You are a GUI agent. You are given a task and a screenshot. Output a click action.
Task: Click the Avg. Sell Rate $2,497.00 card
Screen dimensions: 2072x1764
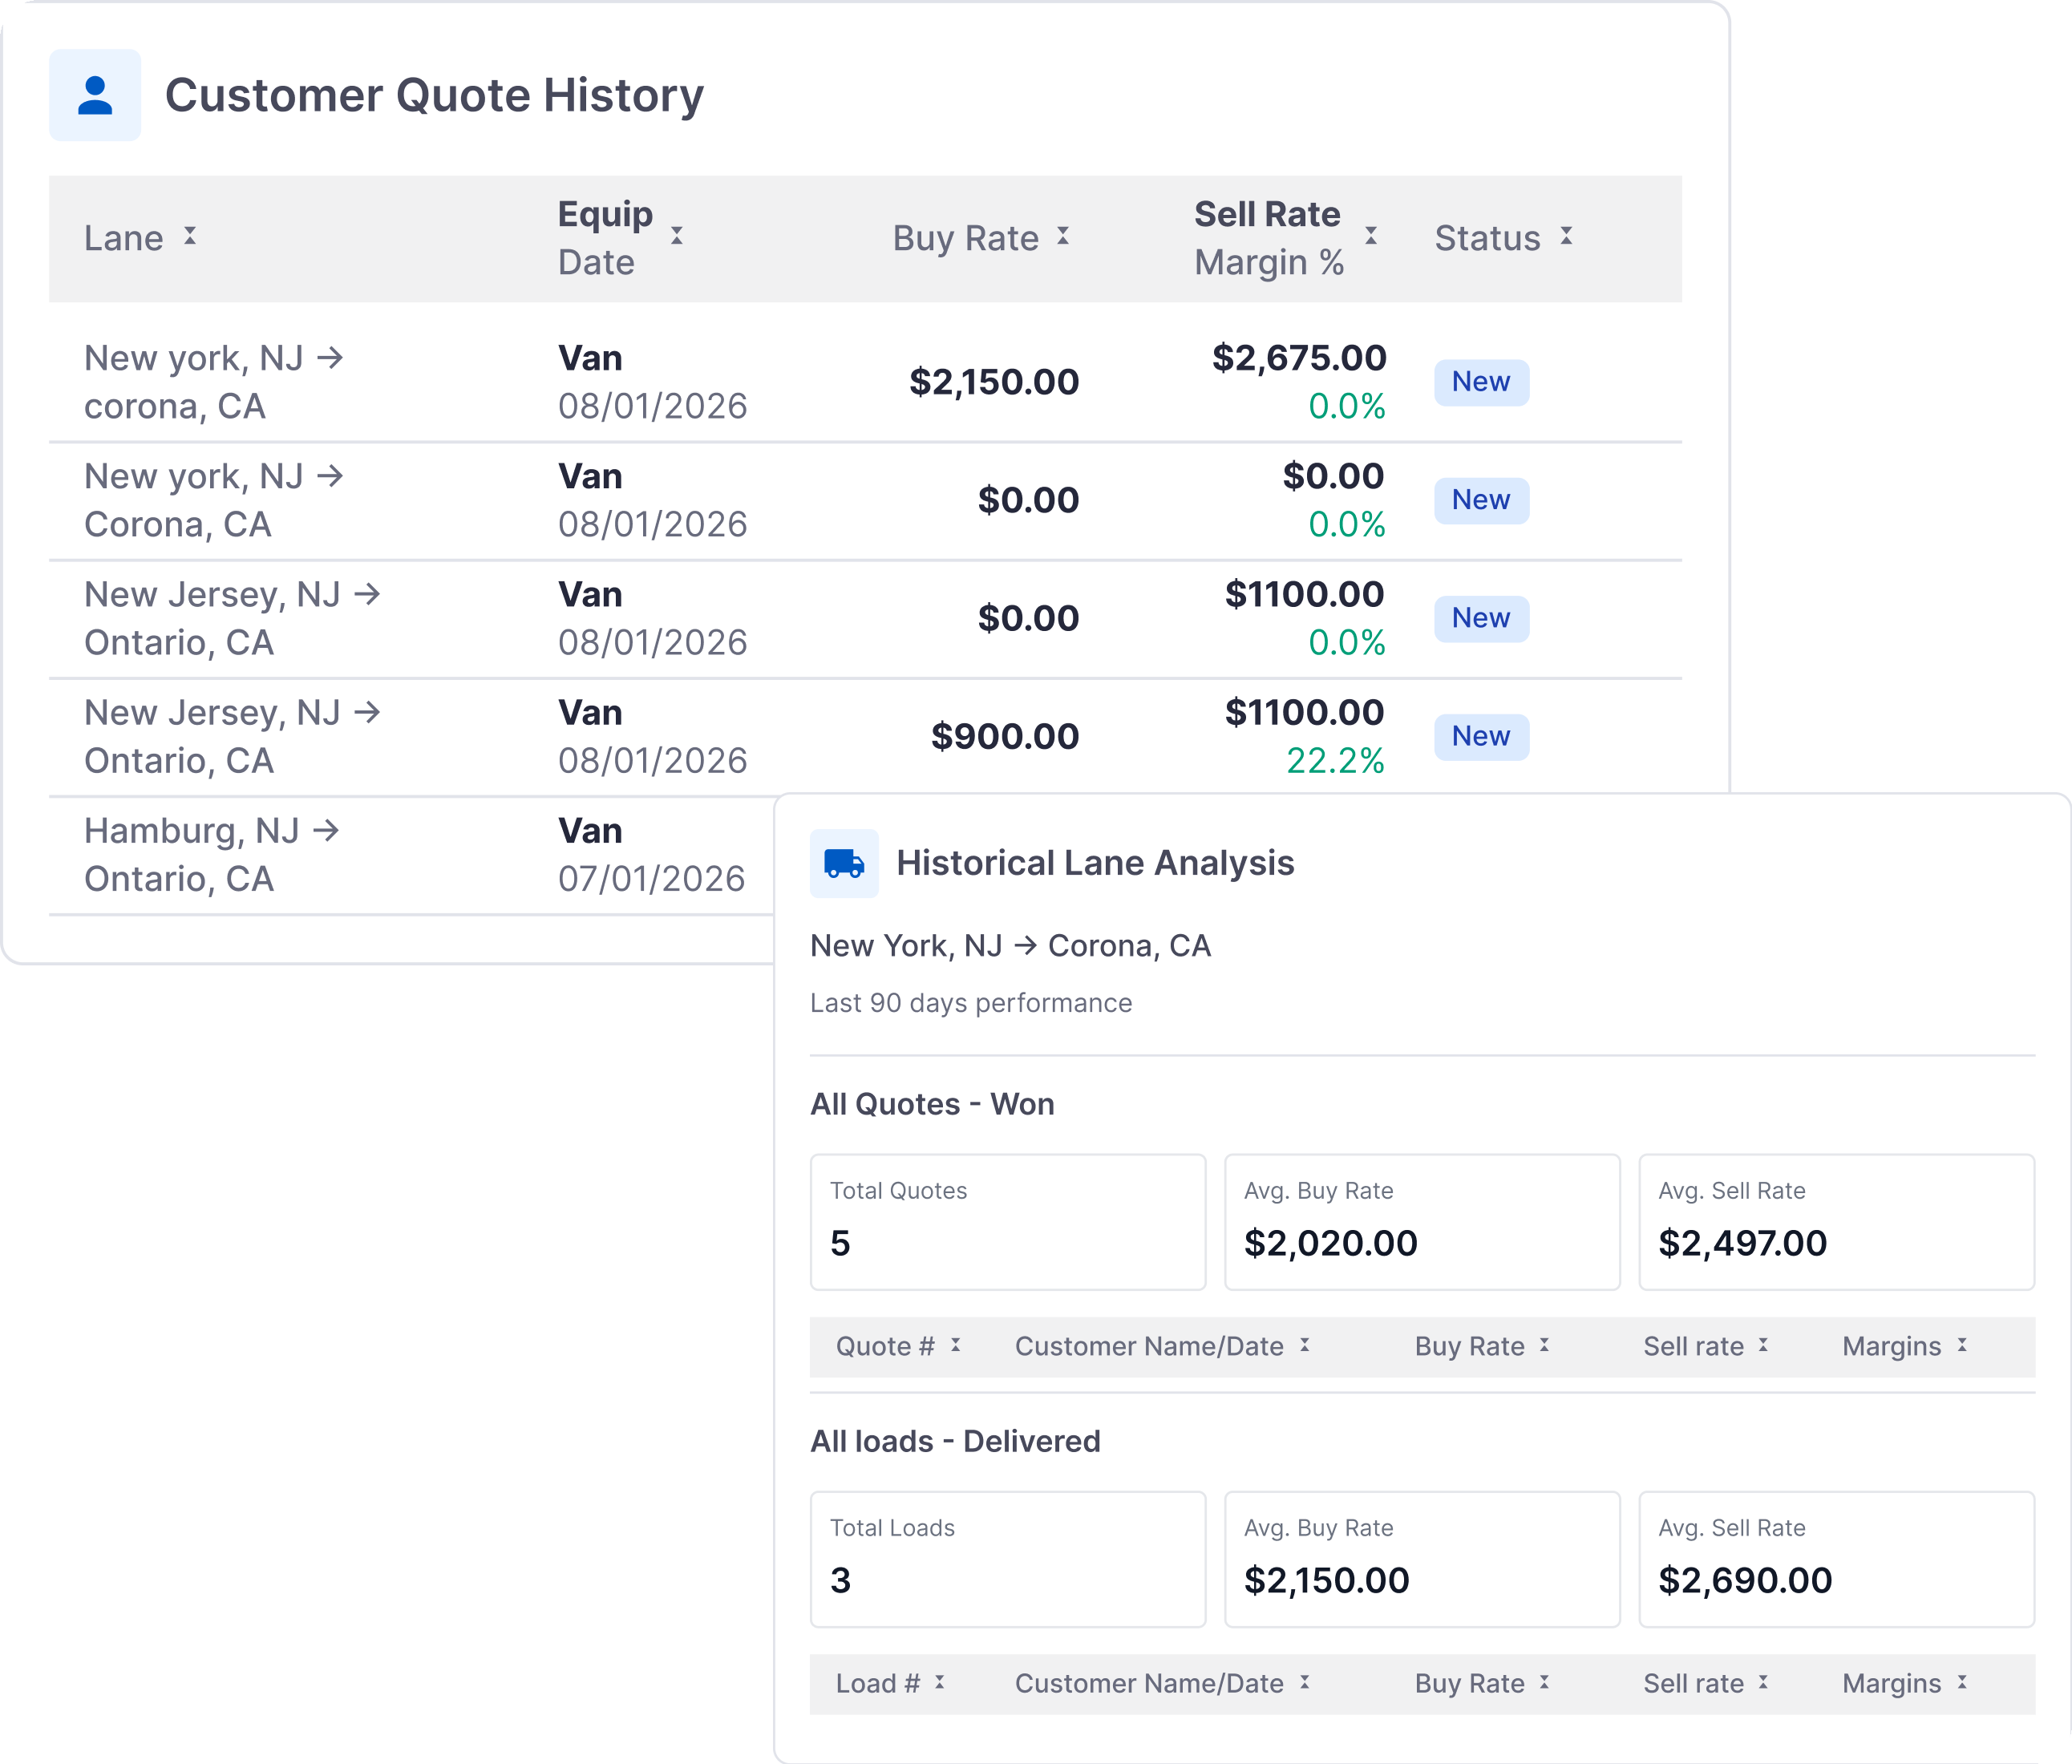pyautogui.click(x=1836, y=1222)
